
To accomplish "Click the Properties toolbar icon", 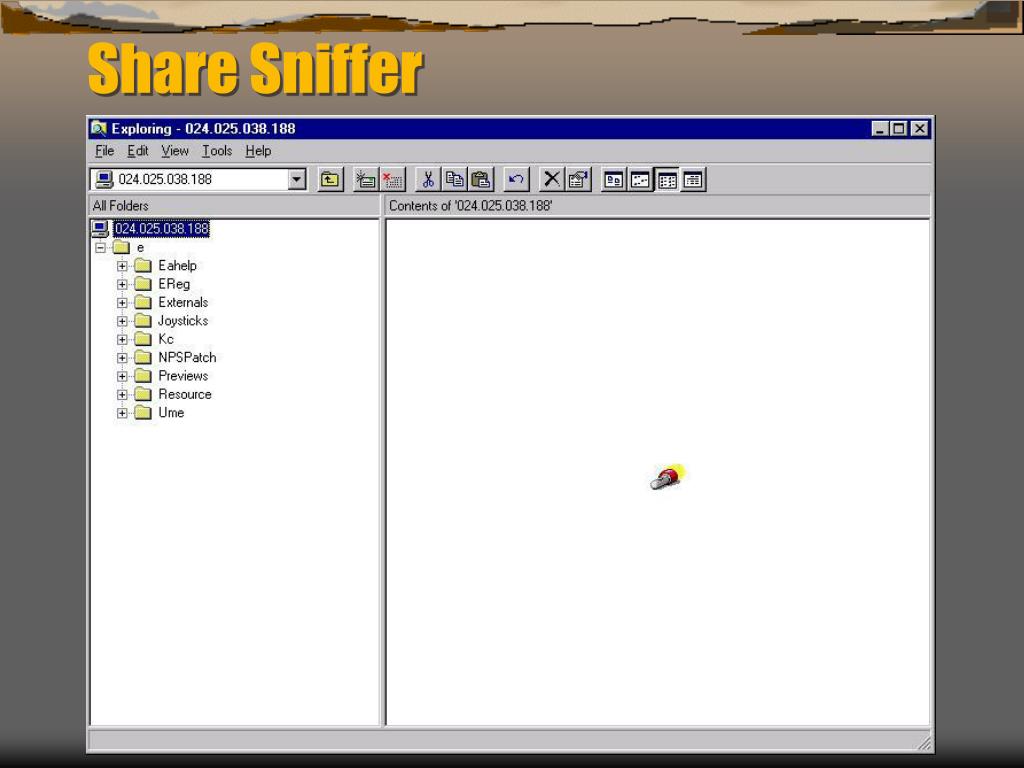I will click(x=578, y=180).
